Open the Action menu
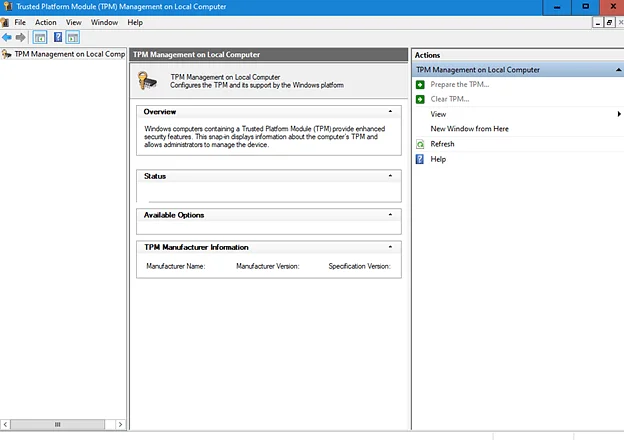The height and width of the screenshot is (440, 624). 45,23
